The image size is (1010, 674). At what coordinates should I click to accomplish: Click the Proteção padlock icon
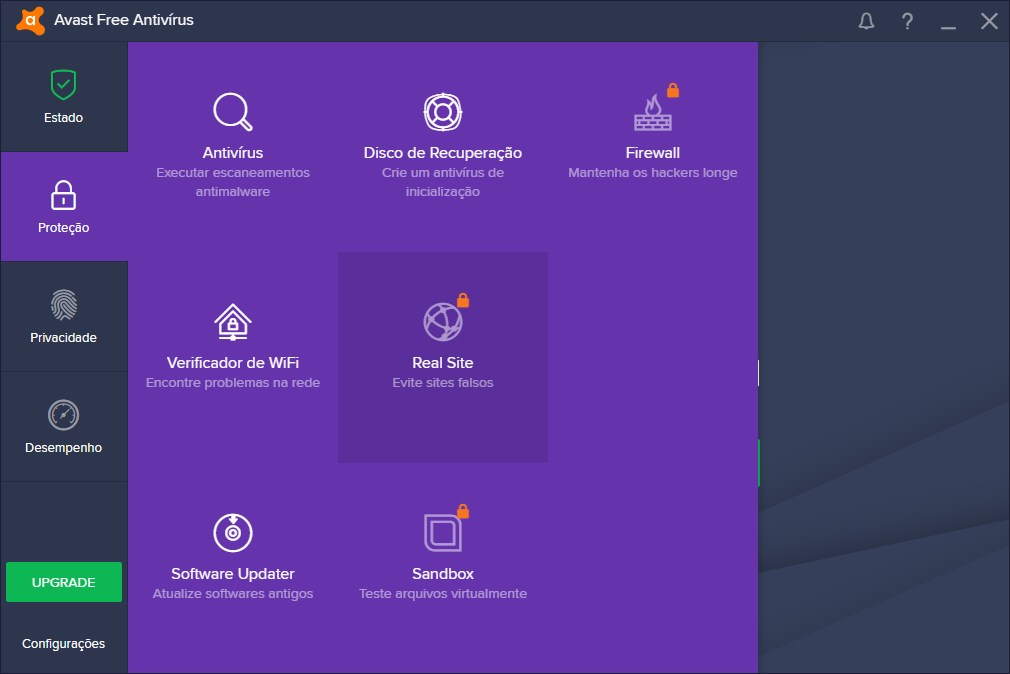click(63, 195)
